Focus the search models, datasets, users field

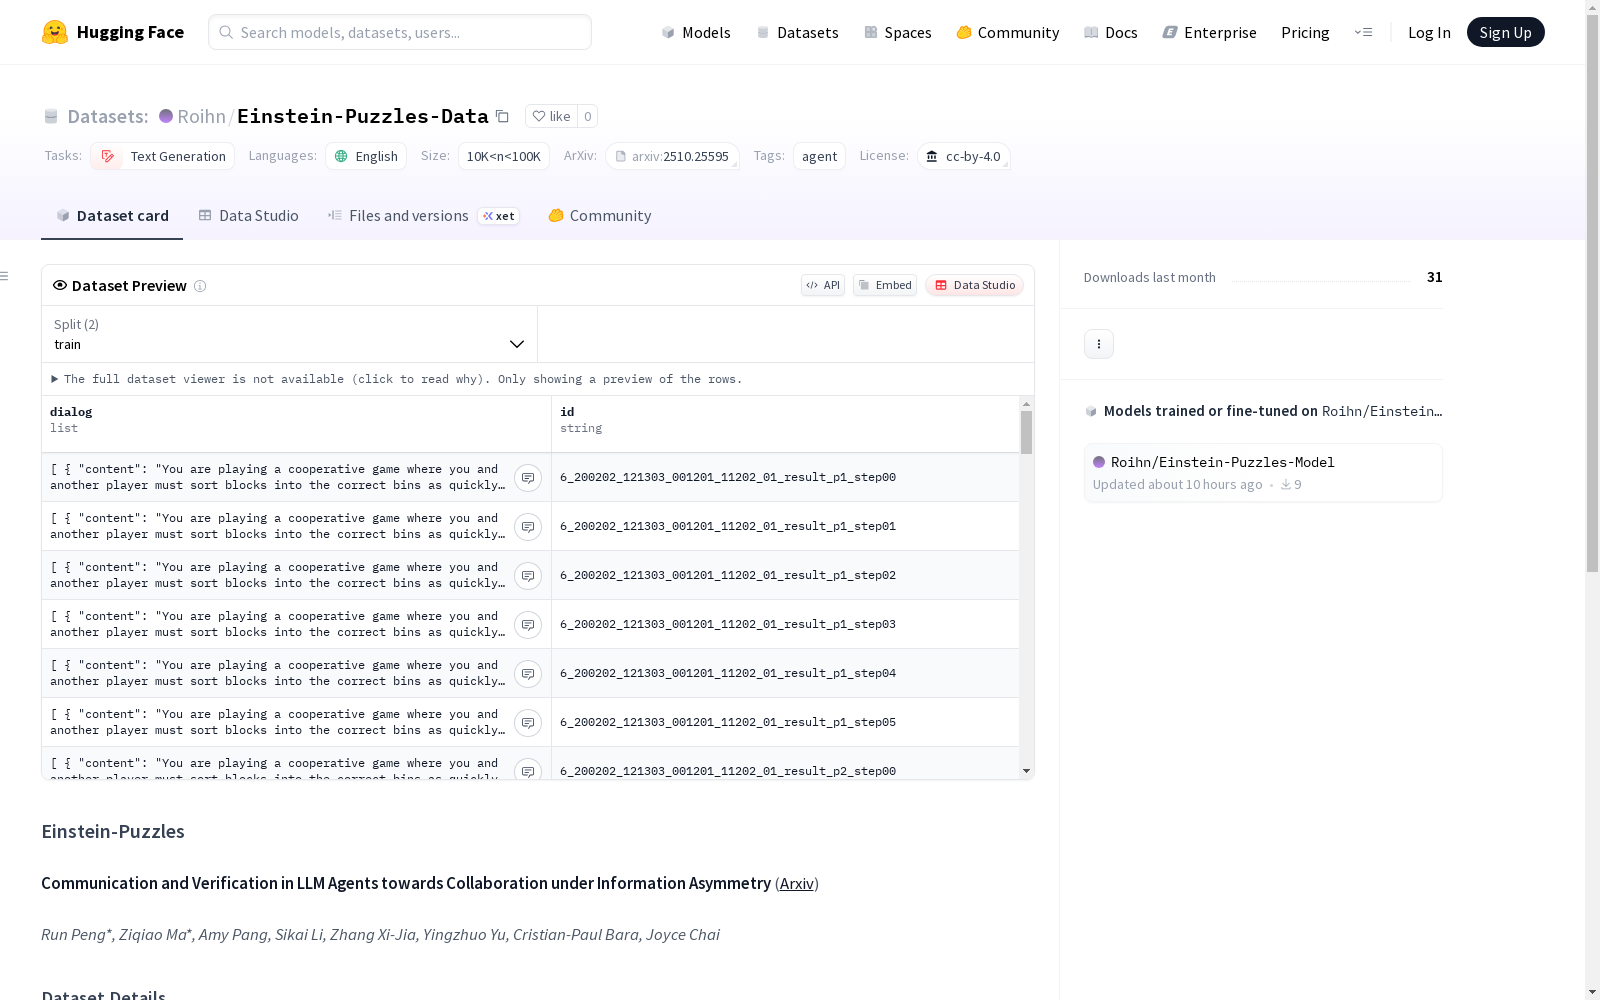coord(400,32)
